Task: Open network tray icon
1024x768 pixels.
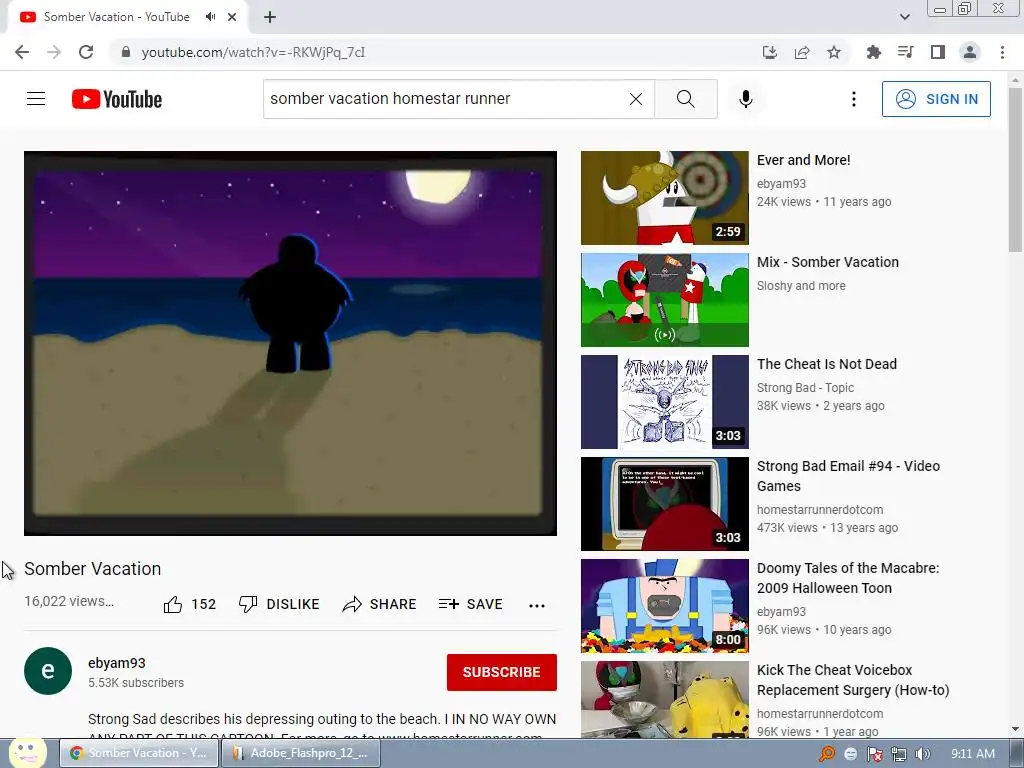Action: click(x=899, y=754)
